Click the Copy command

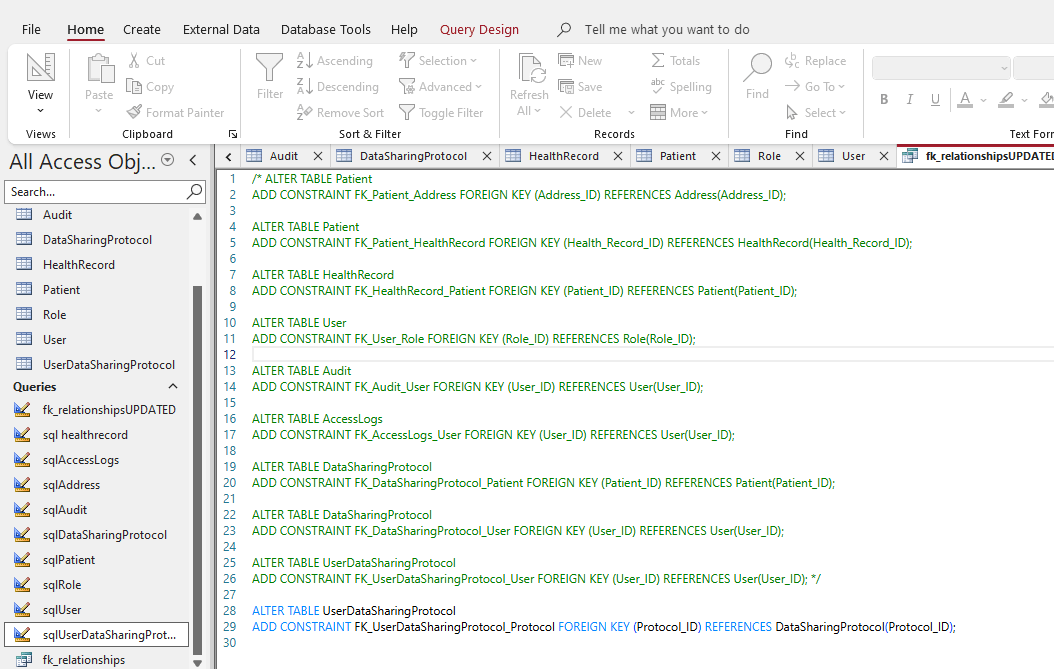[150, 87]
